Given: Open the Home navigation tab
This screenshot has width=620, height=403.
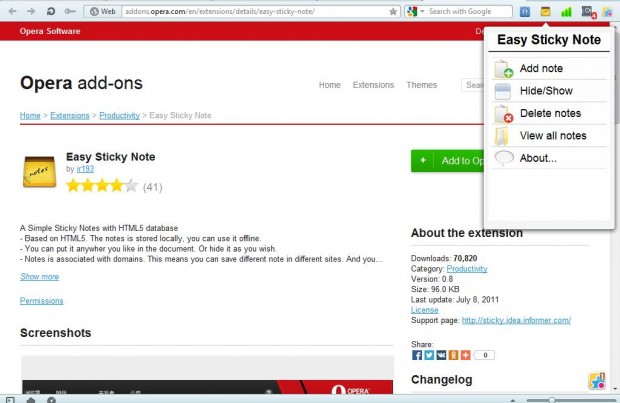Looking at the screenshot, I should pos(330,85).
